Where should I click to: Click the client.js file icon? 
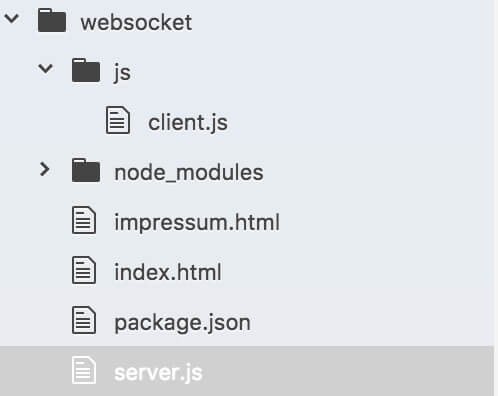point(118,120)
